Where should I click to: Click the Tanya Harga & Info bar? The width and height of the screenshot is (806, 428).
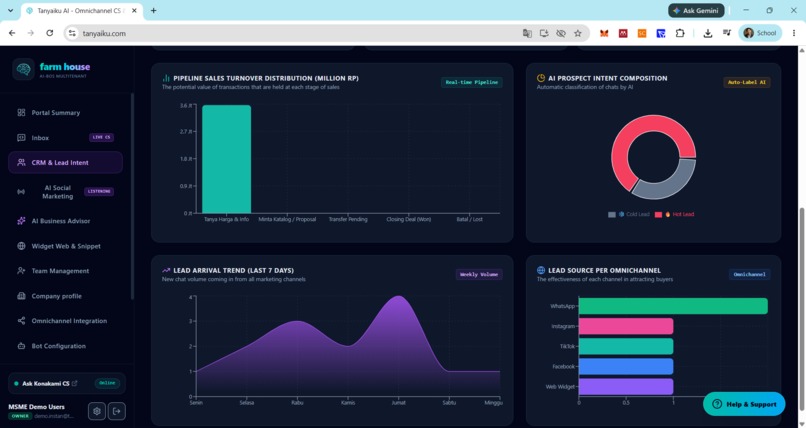(x=226, y=159)
